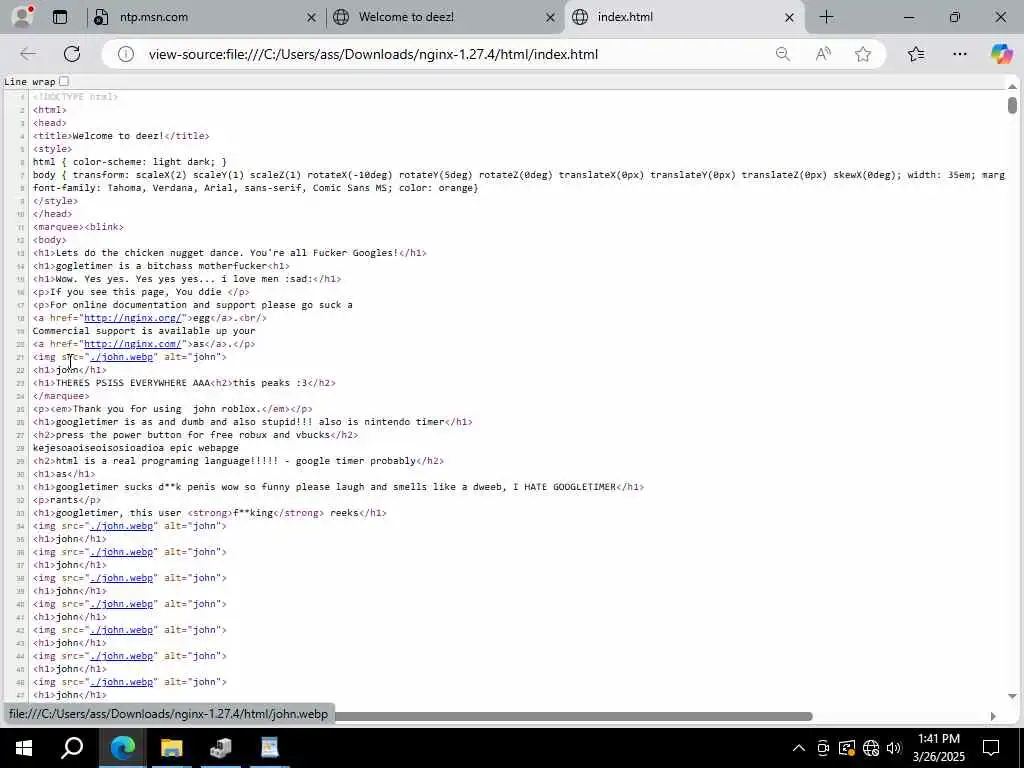The image size is (1024, 768).
Task: Click the 'kejesoaoiseoisosioadioa epic webapge' line
Action: click(x=135, y=448)
